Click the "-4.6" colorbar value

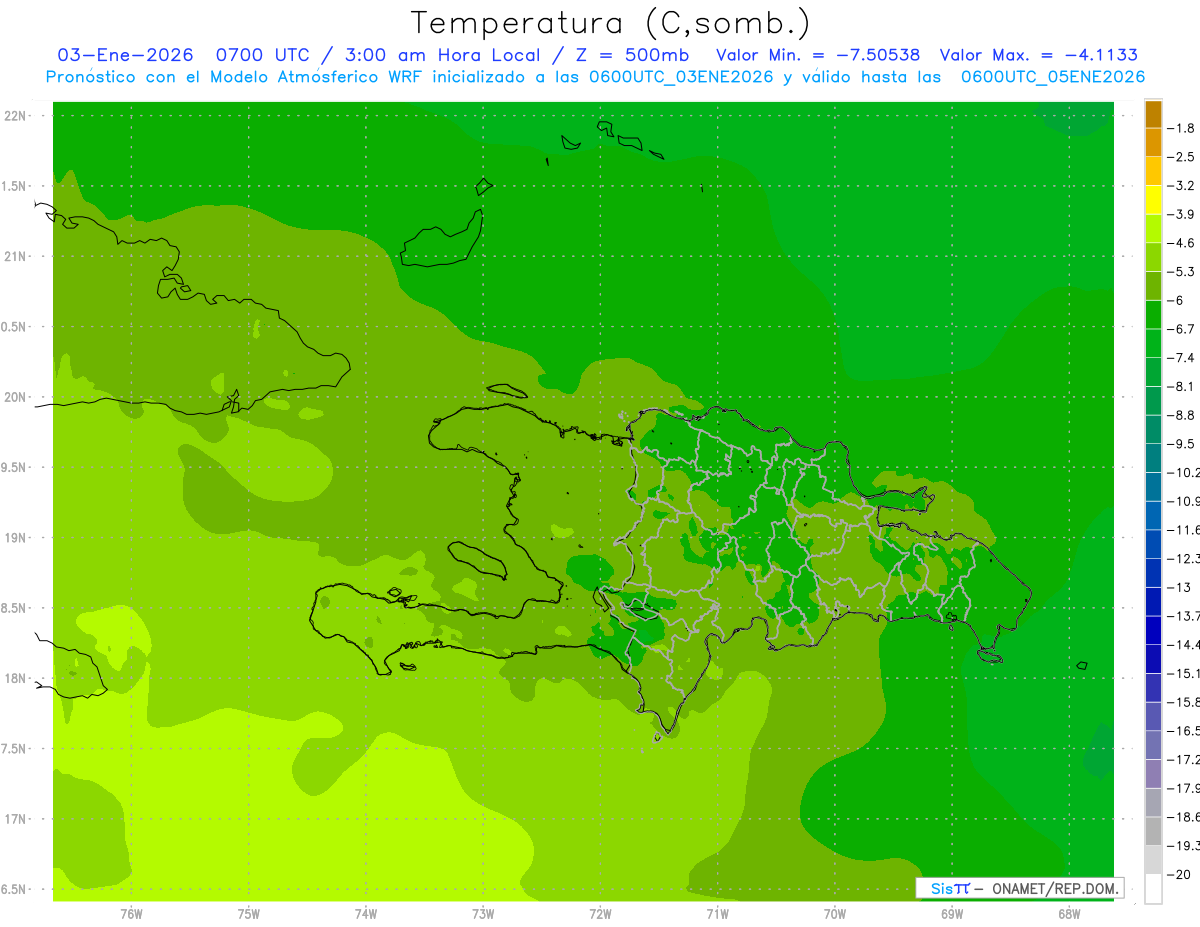click(x=1182, y=243)
